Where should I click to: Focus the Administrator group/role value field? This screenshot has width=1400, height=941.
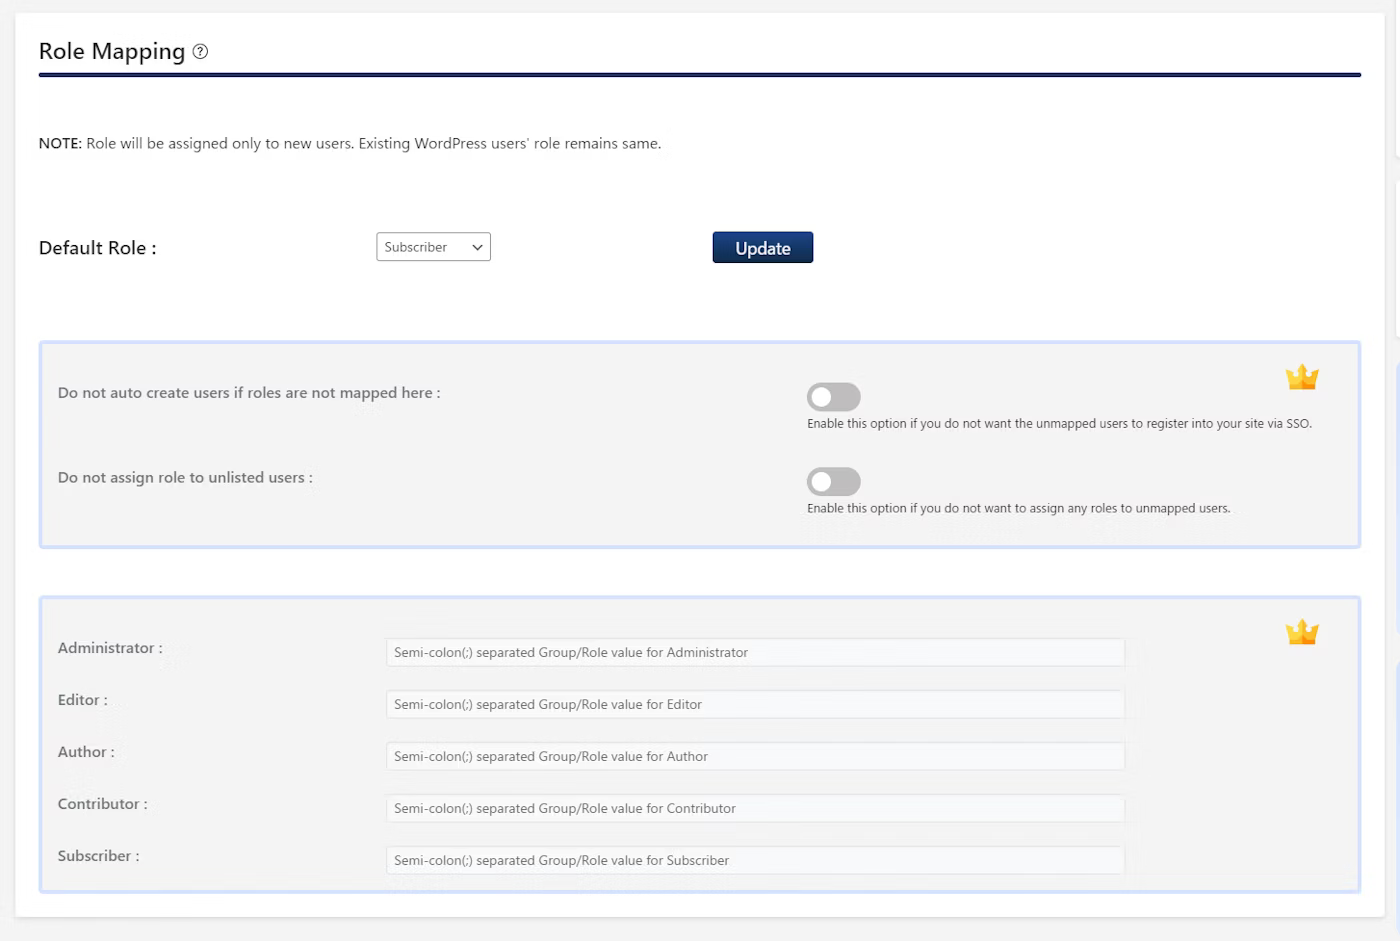(755, 652)
